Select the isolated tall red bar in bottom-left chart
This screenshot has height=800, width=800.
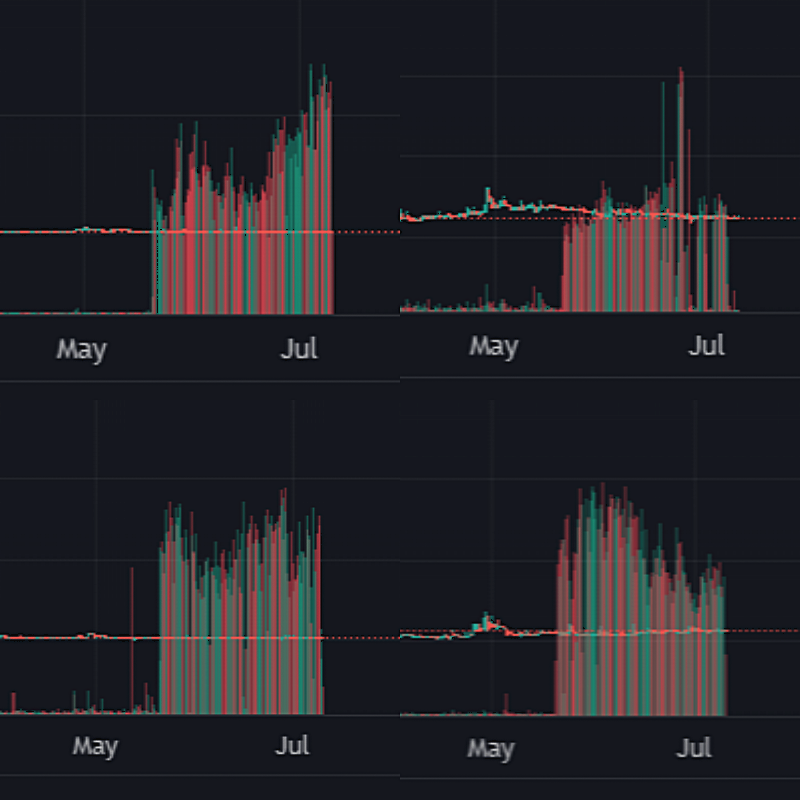point(132,640)
